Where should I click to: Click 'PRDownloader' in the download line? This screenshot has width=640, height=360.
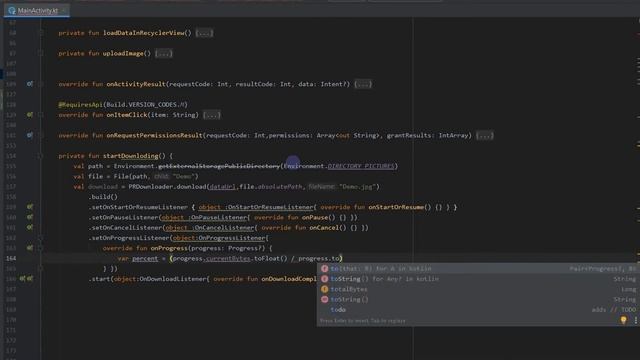[x=151, y=187]
